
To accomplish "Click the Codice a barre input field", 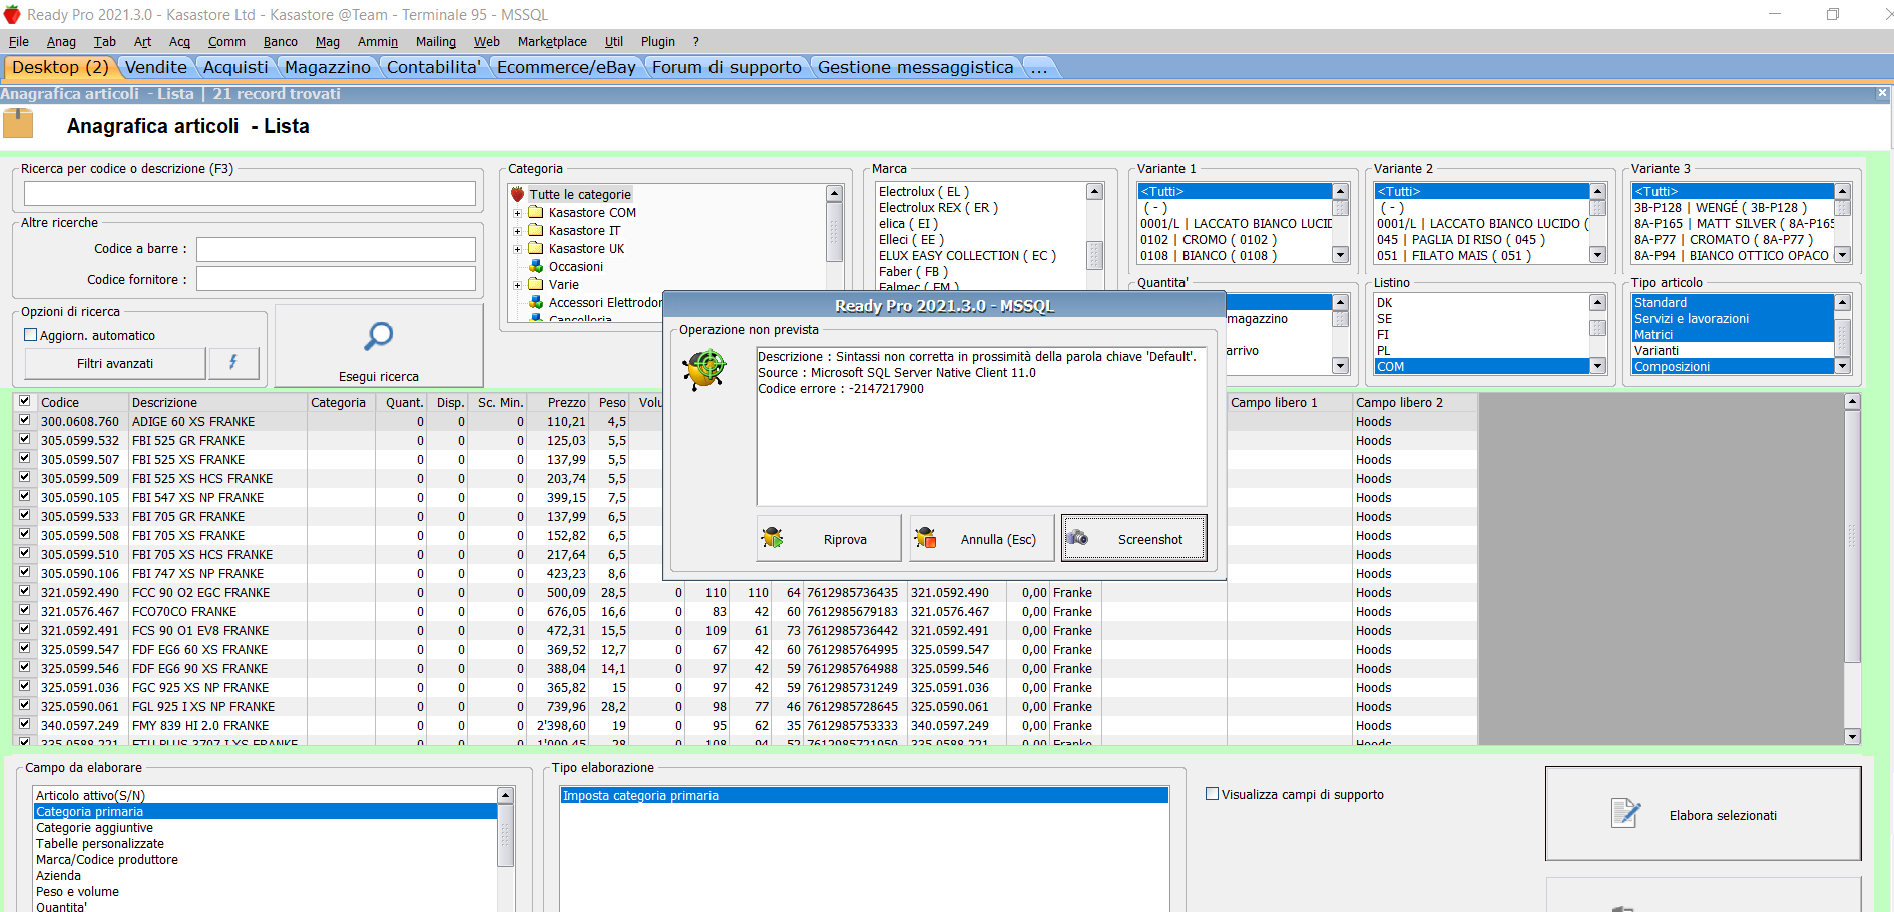I will click(x=336, y=249).
